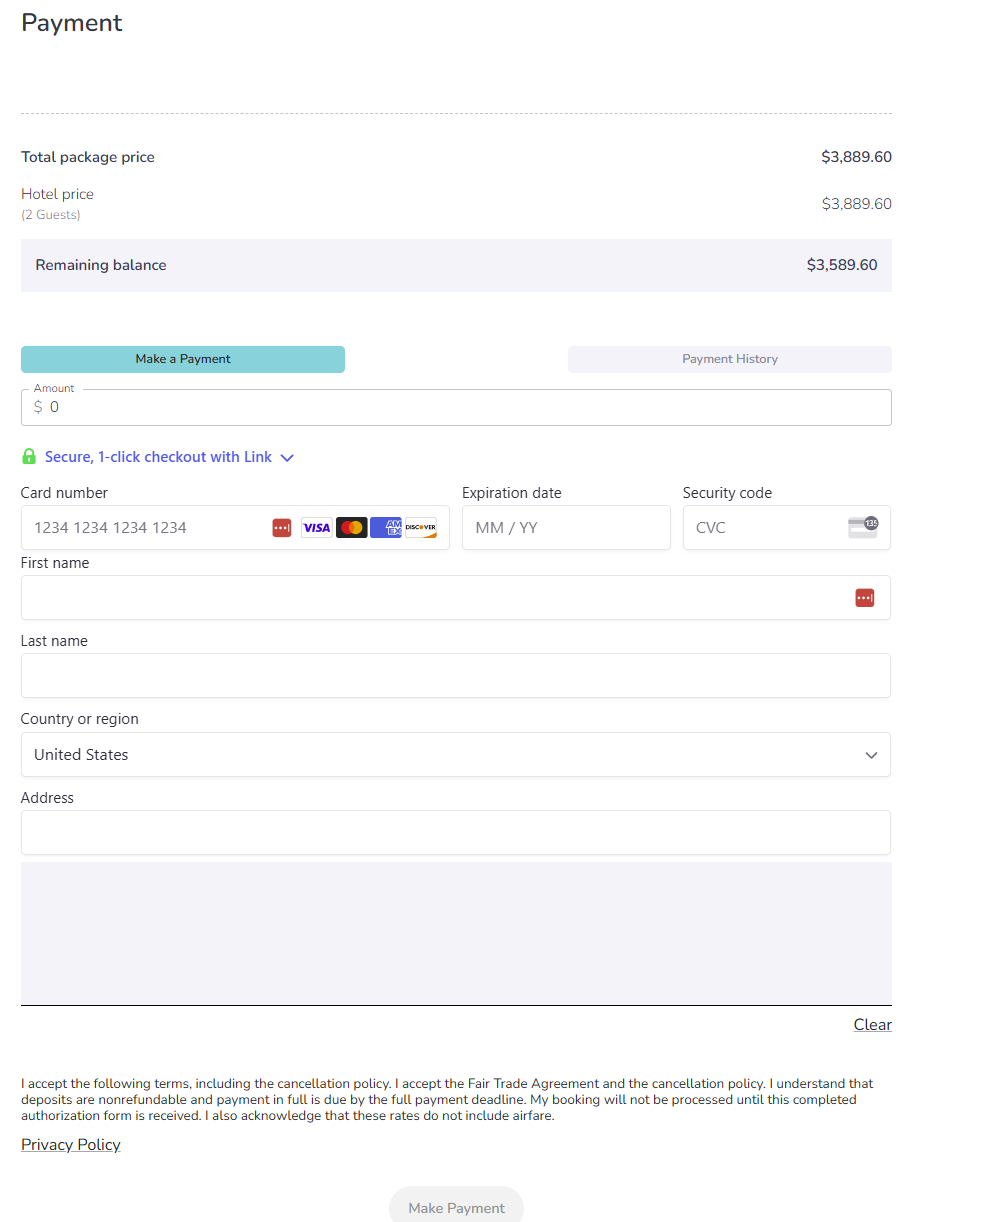Click the Make Payment button
This screenshot has height=1222, width=1006.
tap(456, 1207)
